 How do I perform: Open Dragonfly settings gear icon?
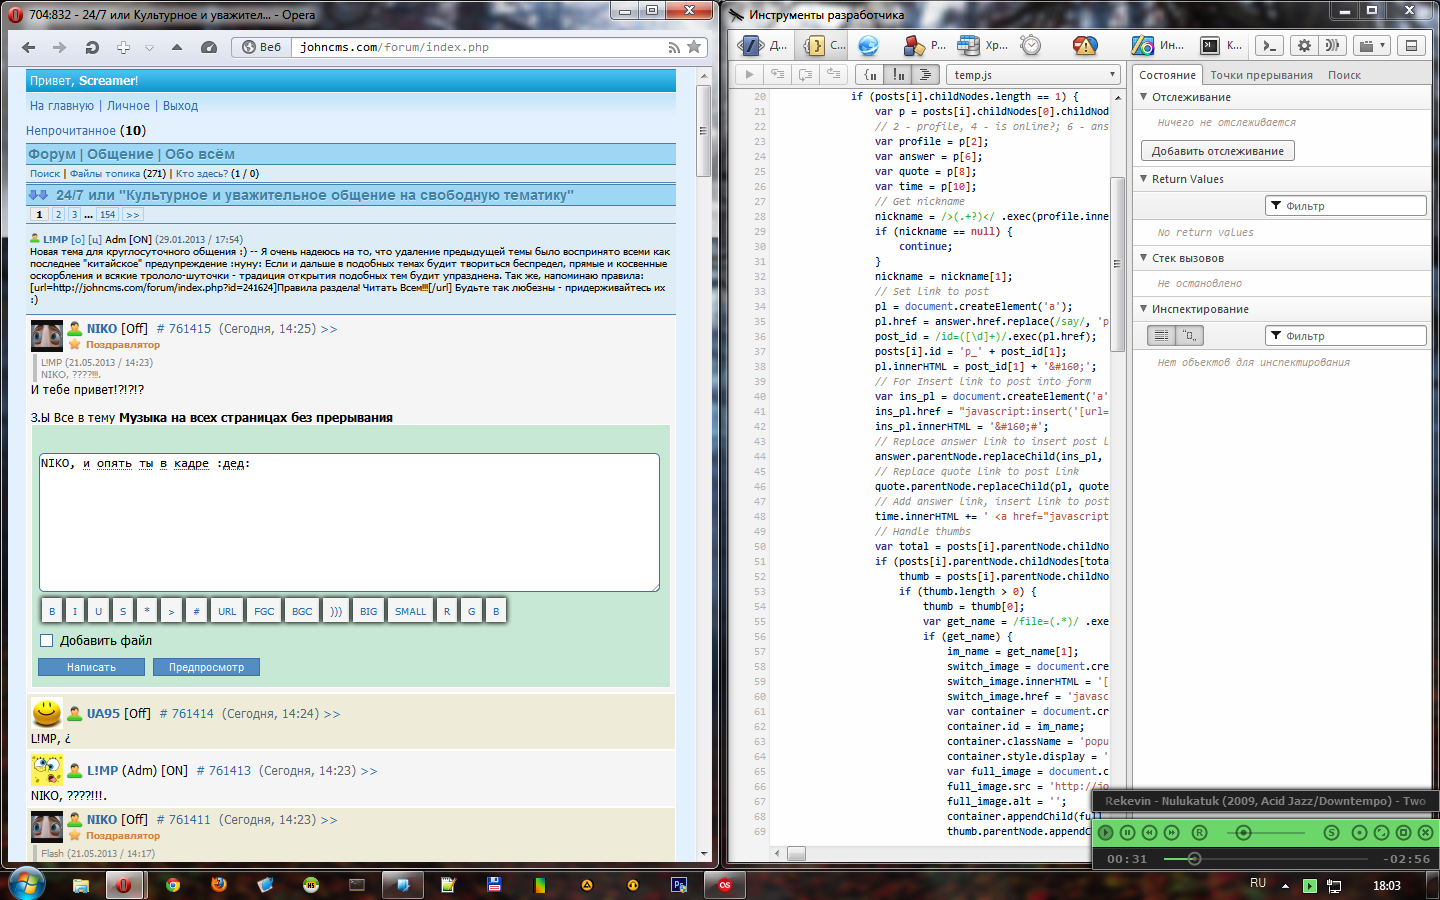pos(1304,45)
